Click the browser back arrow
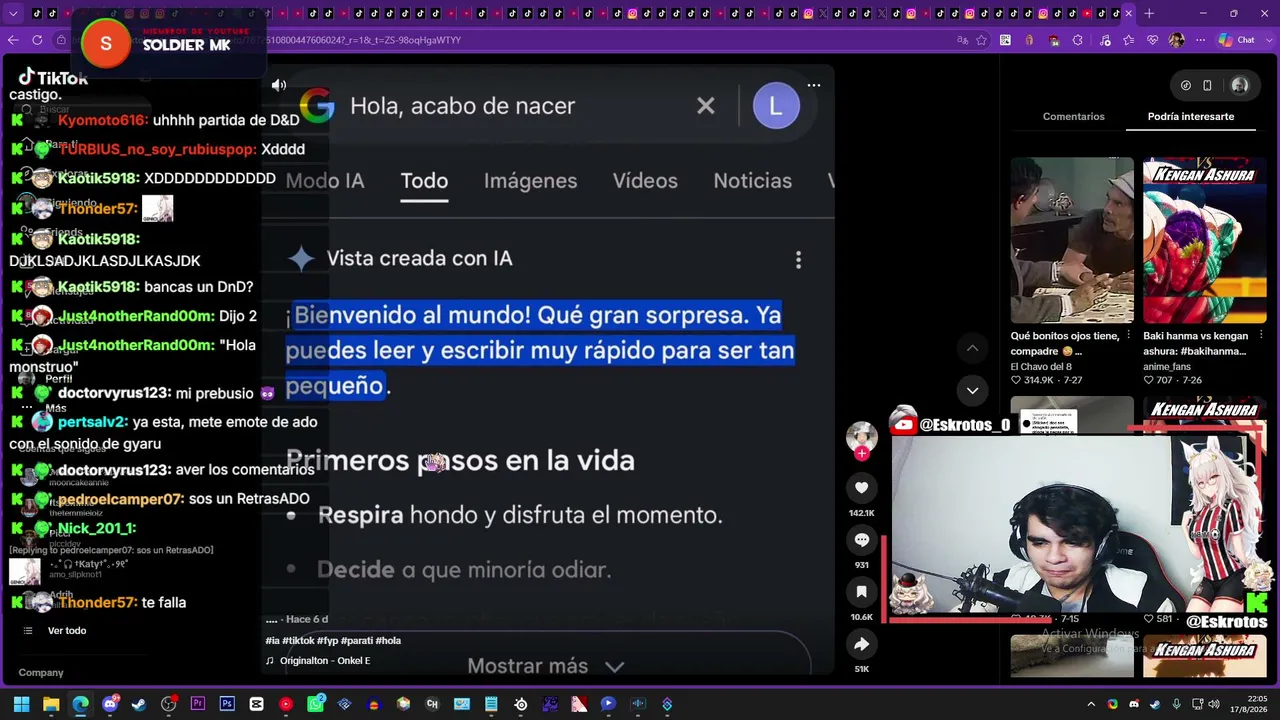The height and width of the screenshot is (720, 1280). tap(13, 40)
